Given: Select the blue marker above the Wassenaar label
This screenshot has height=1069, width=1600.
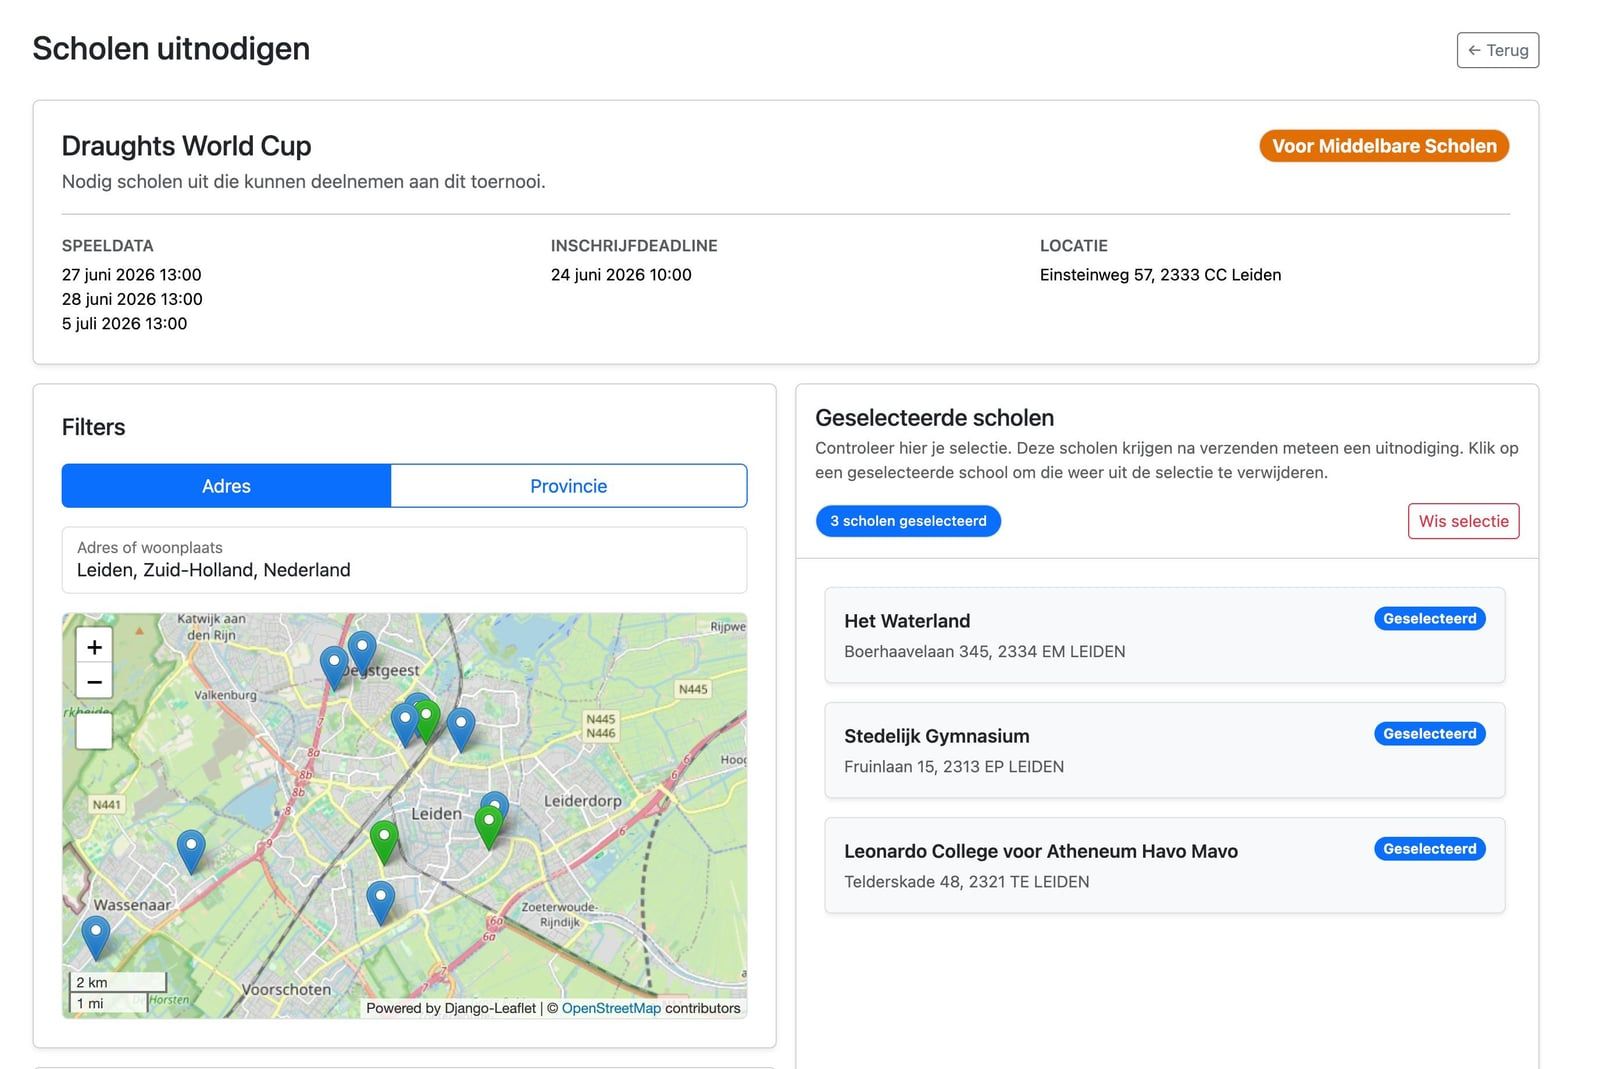Looking at the screenshot, I should coord(191,851).
